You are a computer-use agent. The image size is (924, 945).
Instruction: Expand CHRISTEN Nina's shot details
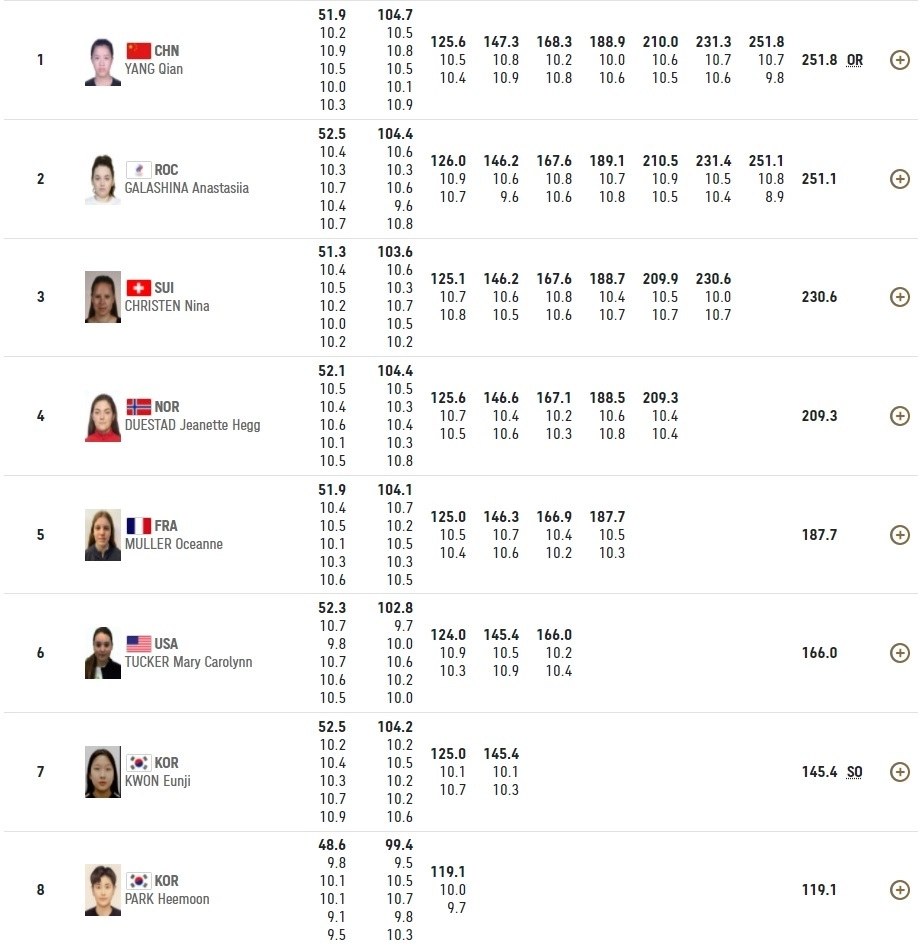[x=899, y=297]
